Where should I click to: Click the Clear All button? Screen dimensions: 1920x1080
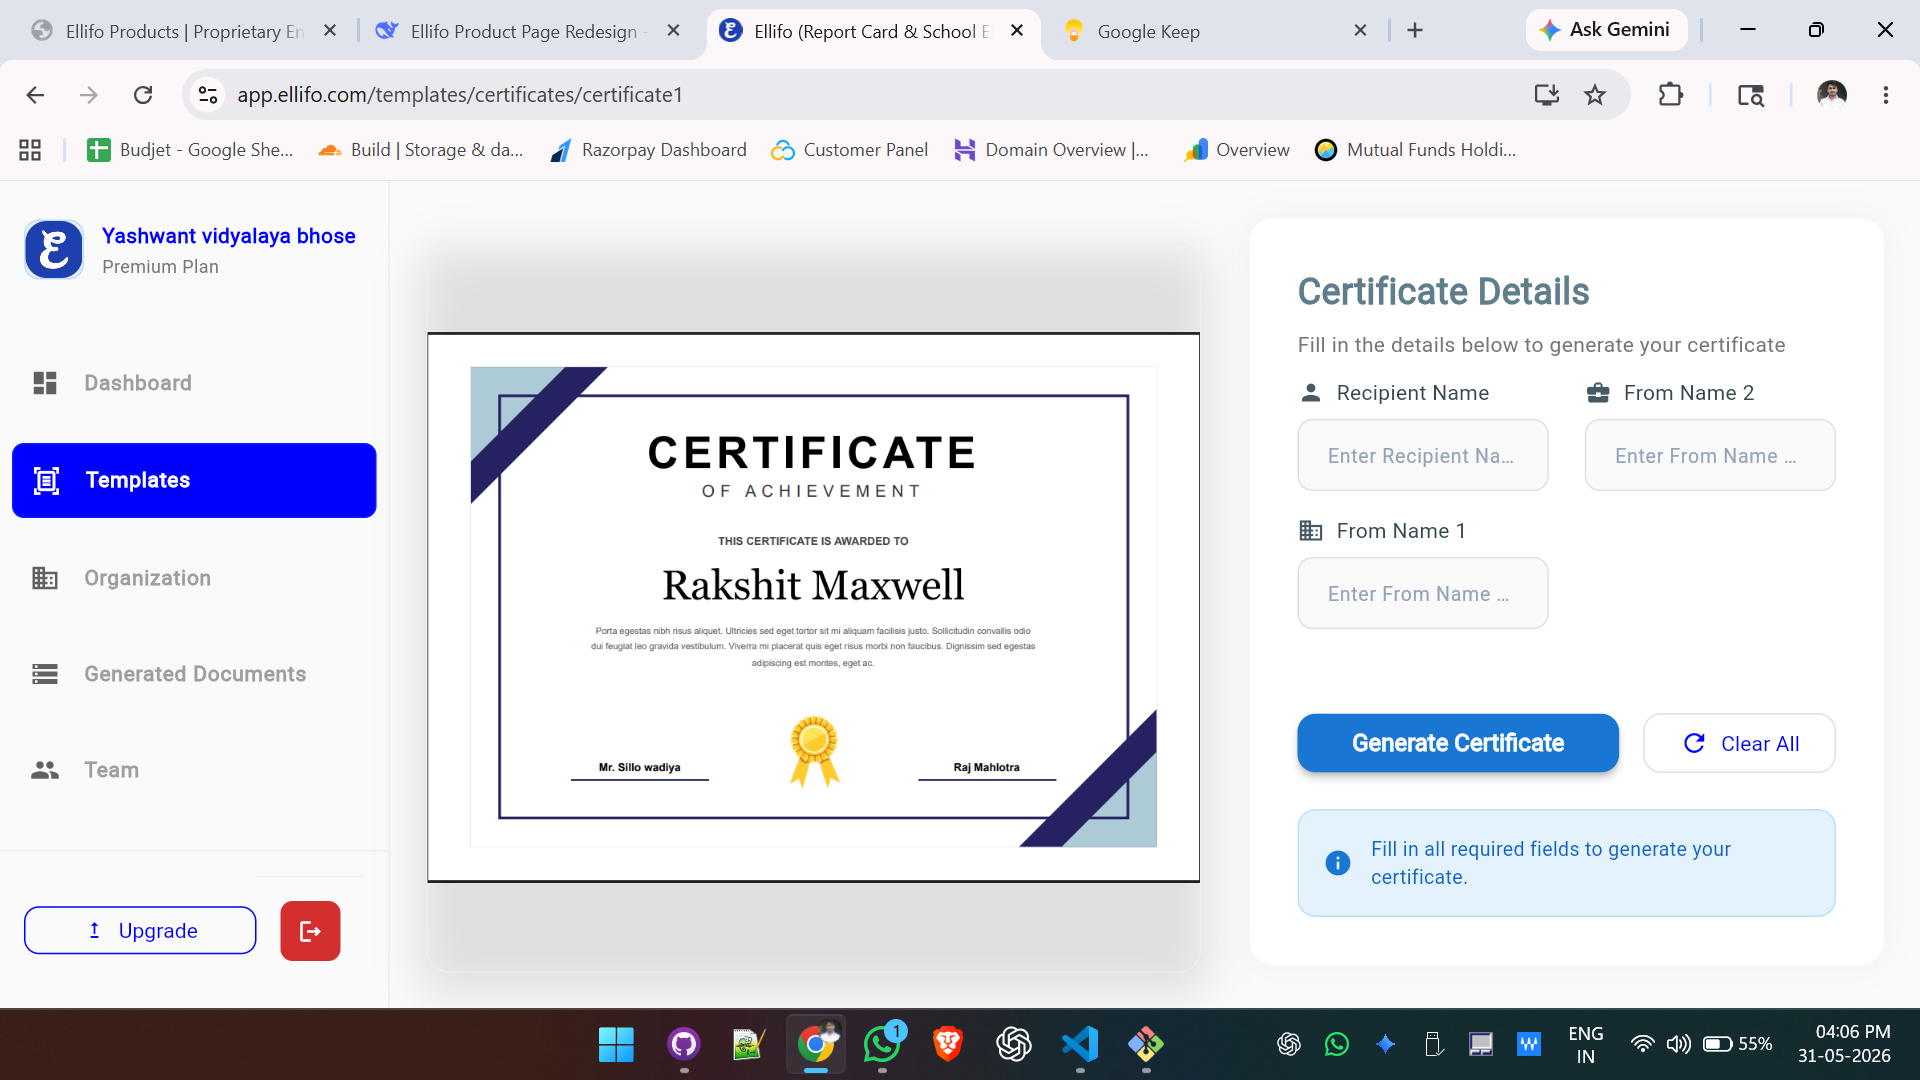[x=1739, y=743]
